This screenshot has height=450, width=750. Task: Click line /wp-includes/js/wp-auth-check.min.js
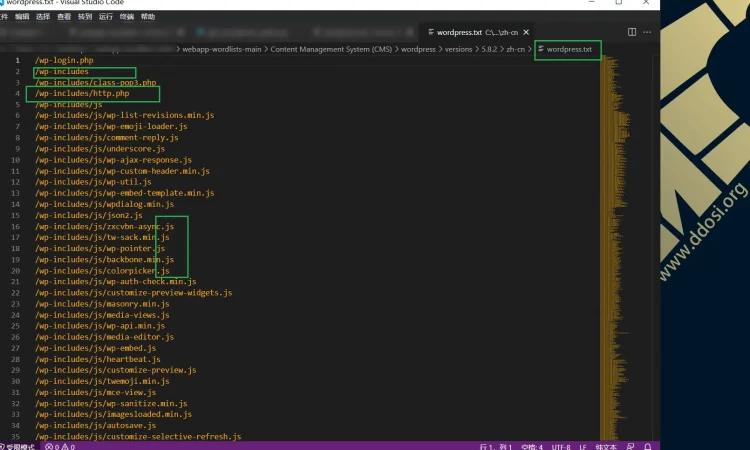pos(115,281)
